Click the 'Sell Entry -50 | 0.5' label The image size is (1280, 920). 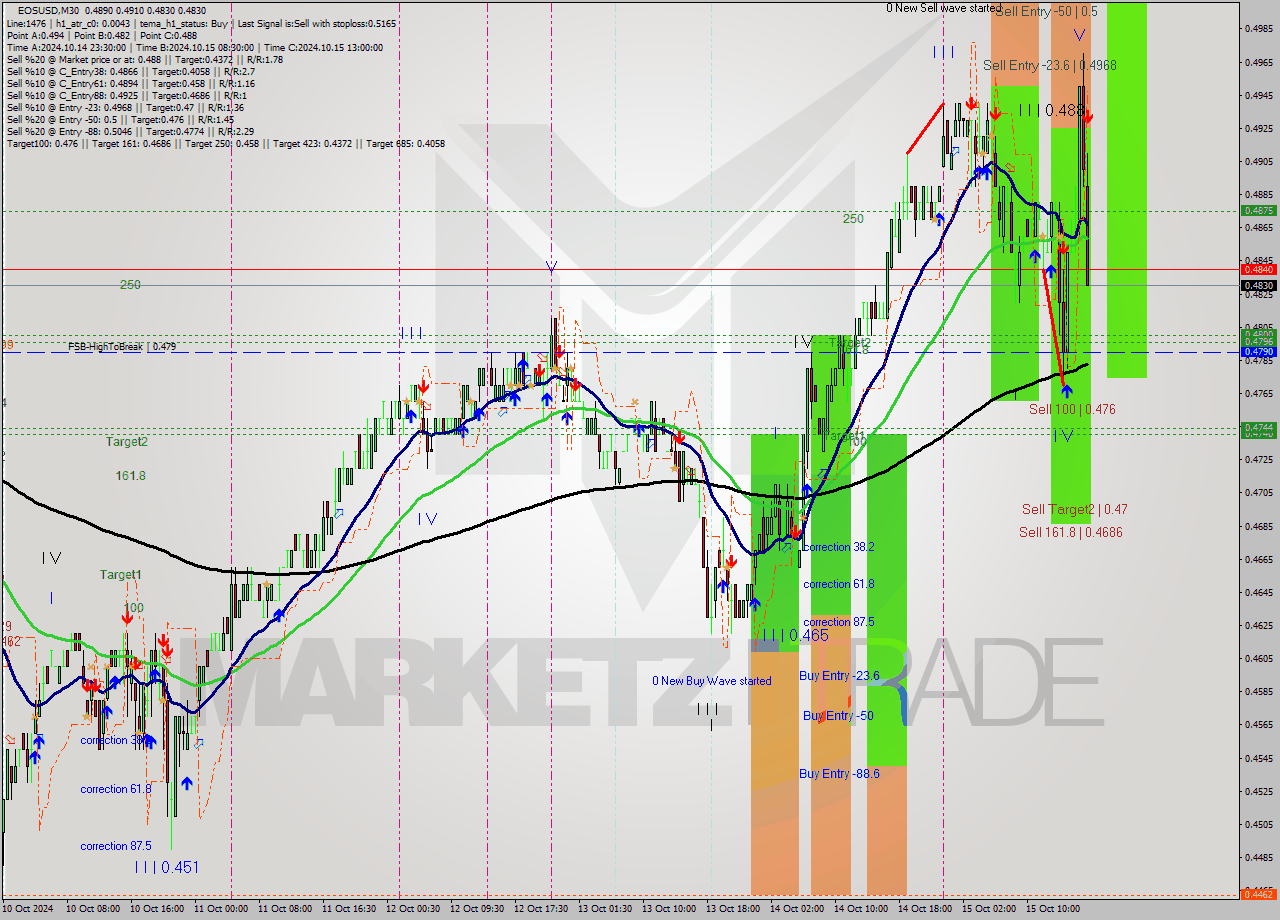[x=1046, y=11]
